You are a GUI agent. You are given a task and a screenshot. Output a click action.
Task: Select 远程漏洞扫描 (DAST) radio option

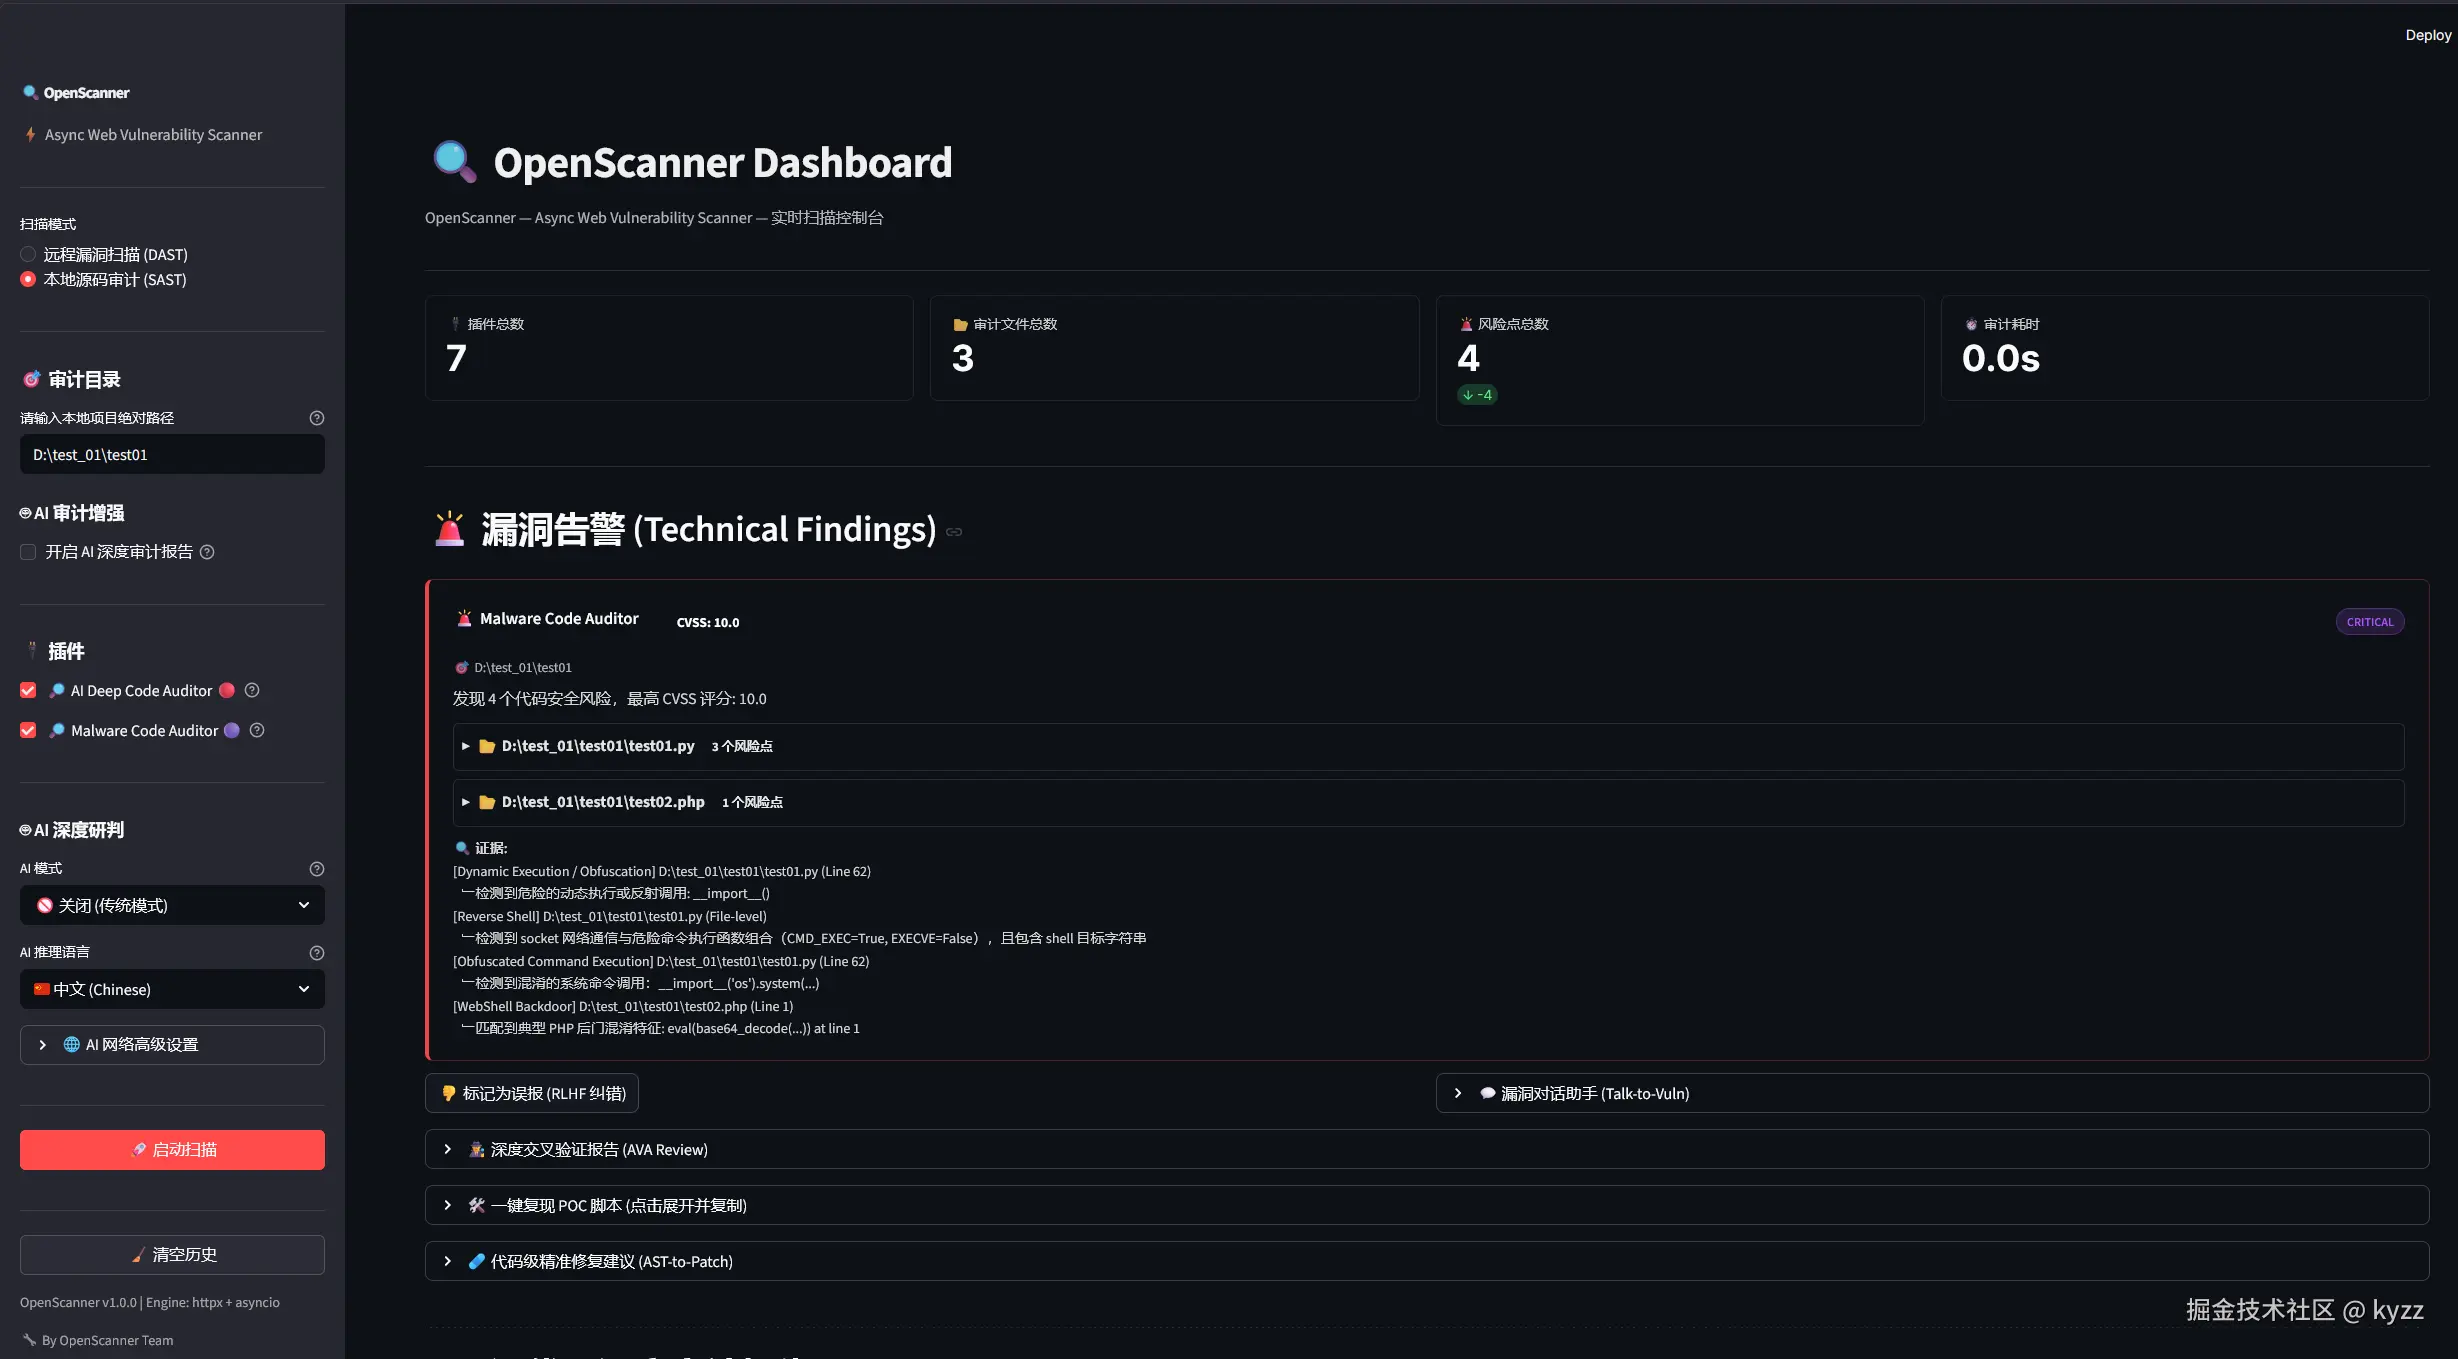(x=28, y=254)
